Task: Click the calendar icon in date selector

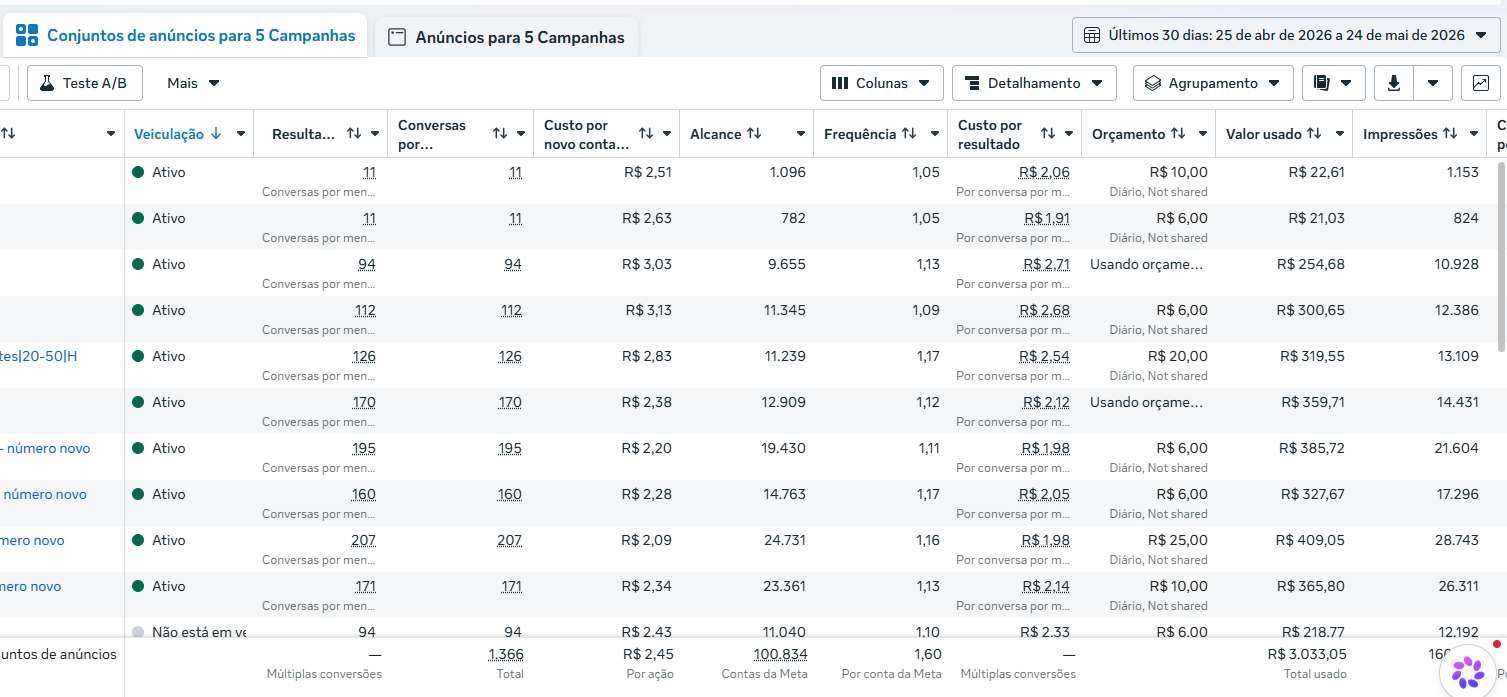Action: point(1092,35)
